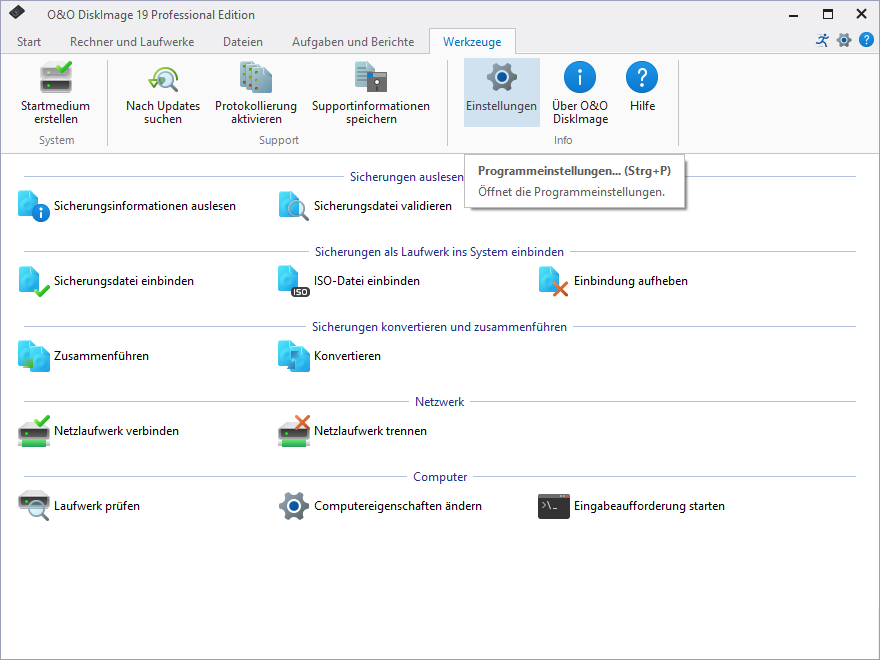880x660 pixels.
Task: Click the Eingabeaufforderung starten terminal icon
Action: (553, 506)
